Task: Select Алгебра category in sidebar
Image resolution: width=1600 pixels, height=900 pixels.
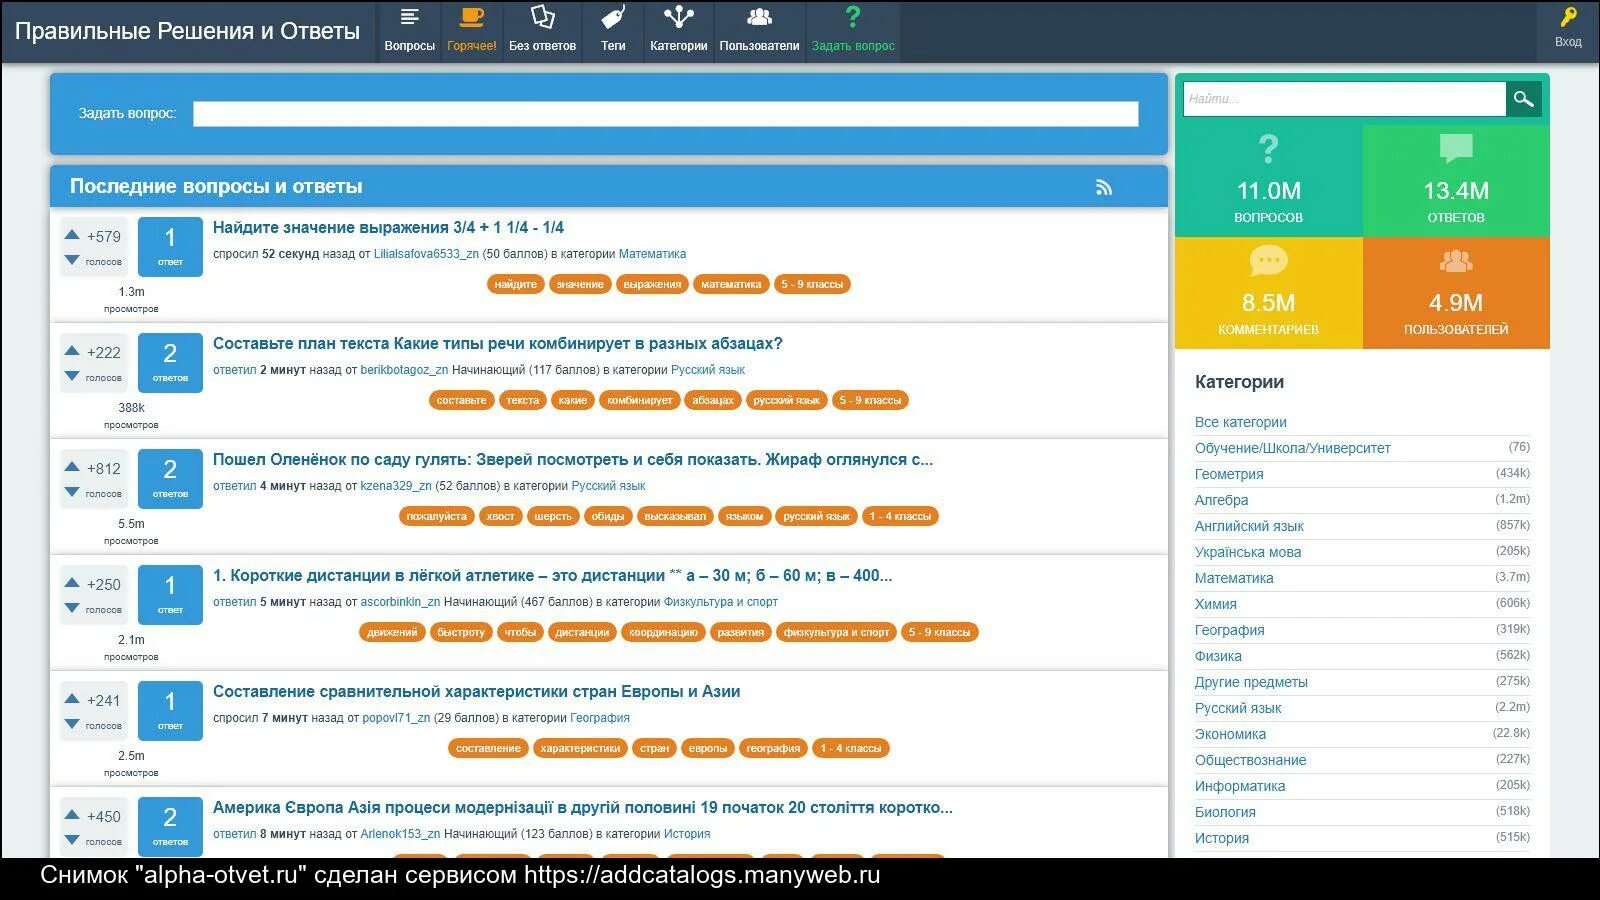Action: click(1221, 500)
